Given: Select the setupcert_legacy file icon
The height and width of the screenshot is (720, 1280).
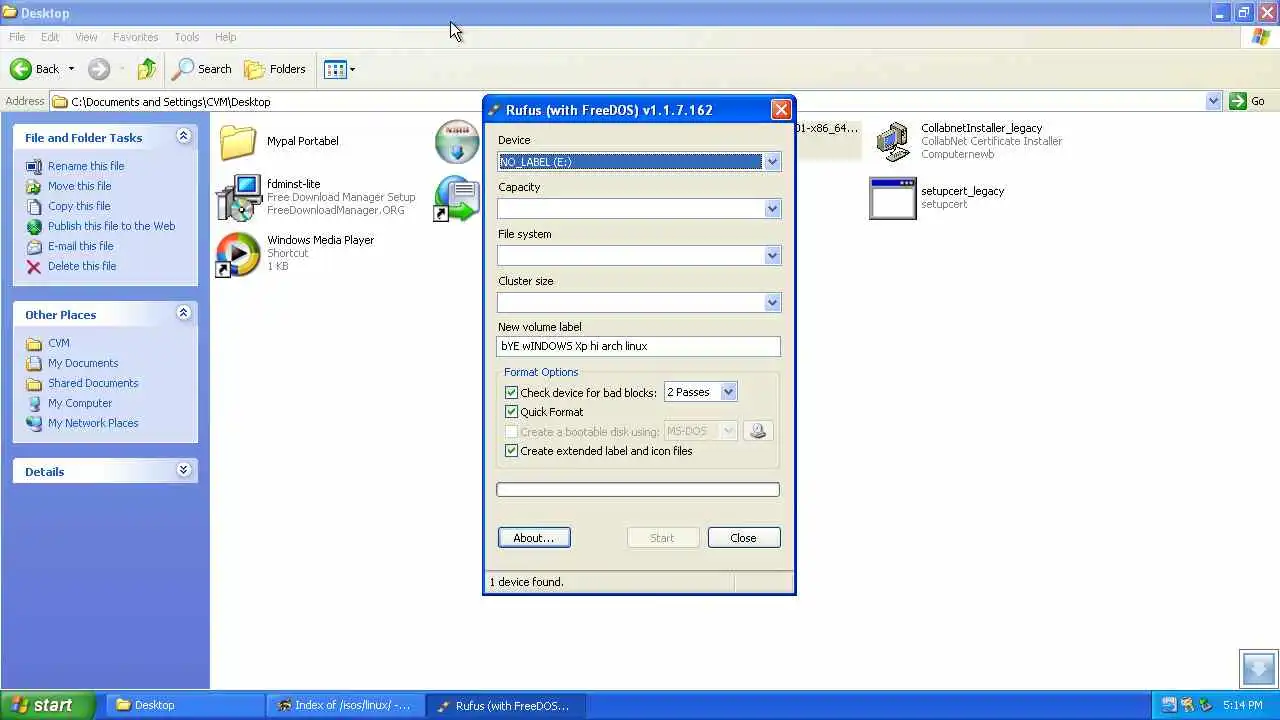Looking at the screenshot, I should pos(893,198).
